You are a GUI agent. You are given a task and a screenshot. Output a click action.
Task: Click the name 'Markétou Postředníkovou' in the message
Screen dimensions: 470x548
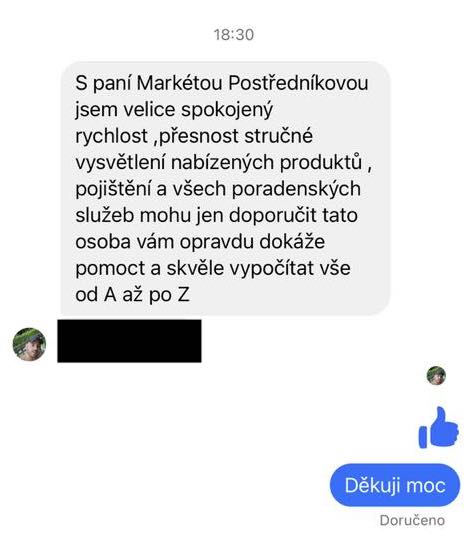coord(252,83)
